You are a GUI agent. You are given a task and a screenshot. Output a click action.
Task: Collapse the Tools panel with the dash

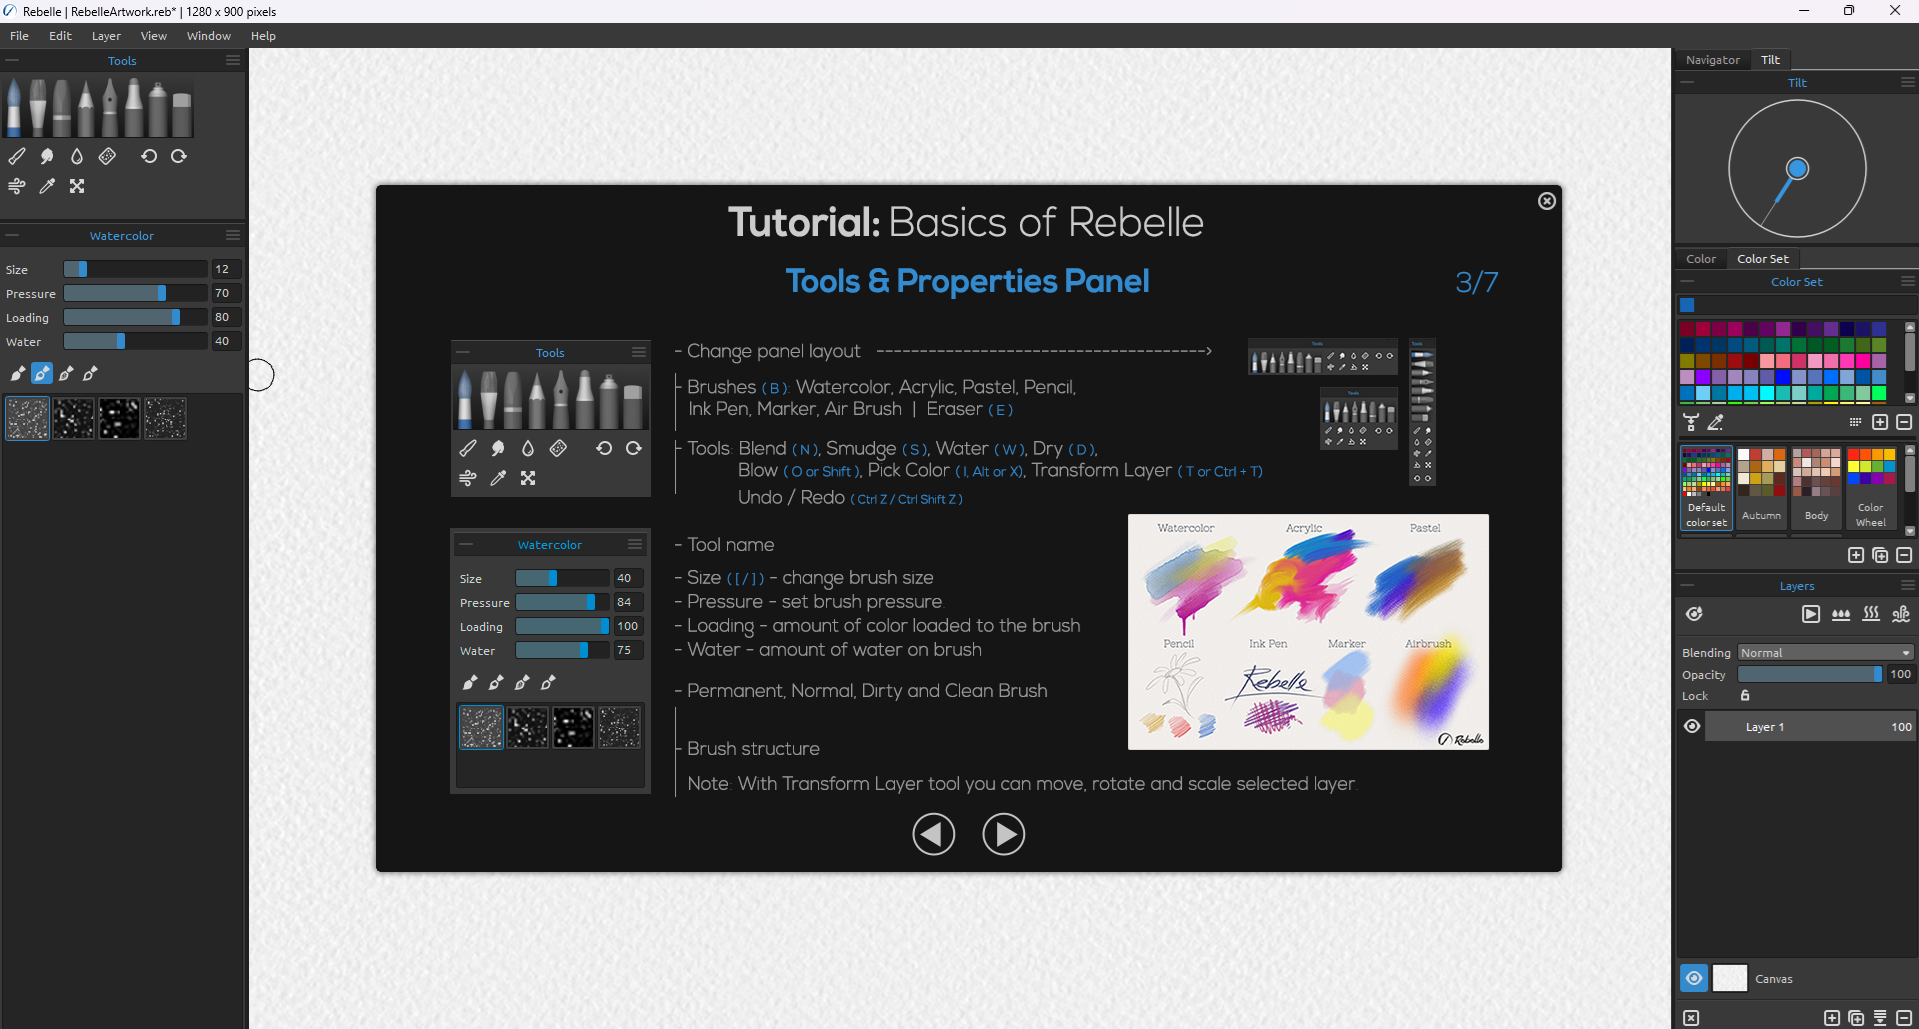coord(12,60)
